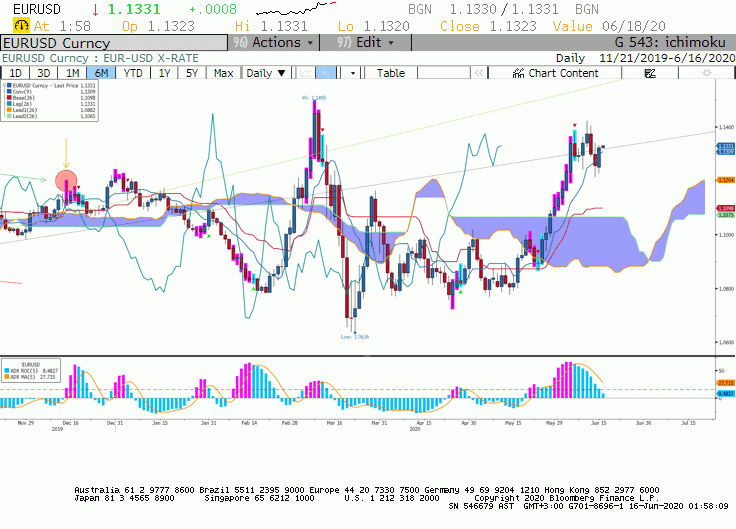Click the Hi: 1.1495 high marker label

coord(314,98)
